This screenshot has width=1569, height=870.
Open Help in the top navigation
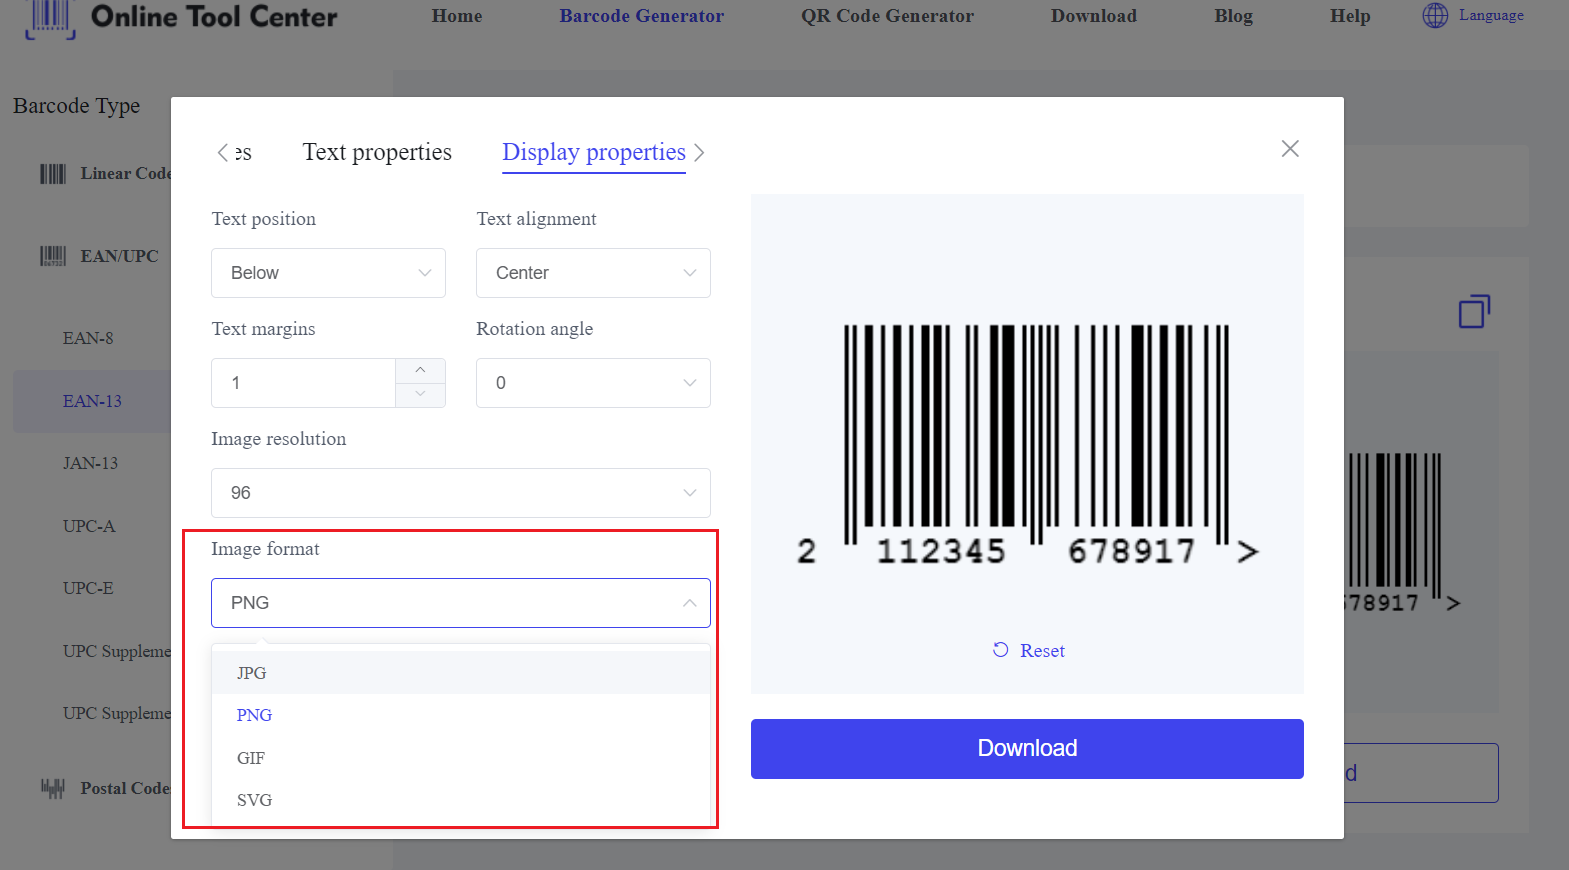coord(1350,16)
